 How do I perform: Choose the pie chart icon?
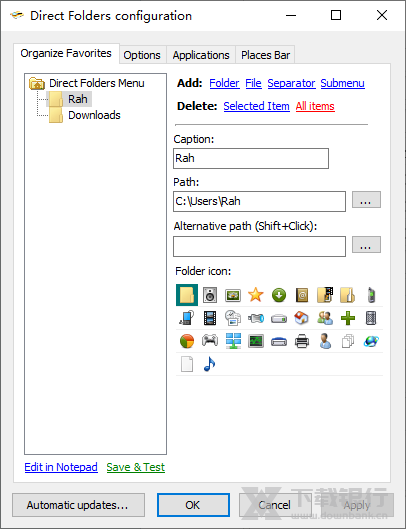pos(187,341)
